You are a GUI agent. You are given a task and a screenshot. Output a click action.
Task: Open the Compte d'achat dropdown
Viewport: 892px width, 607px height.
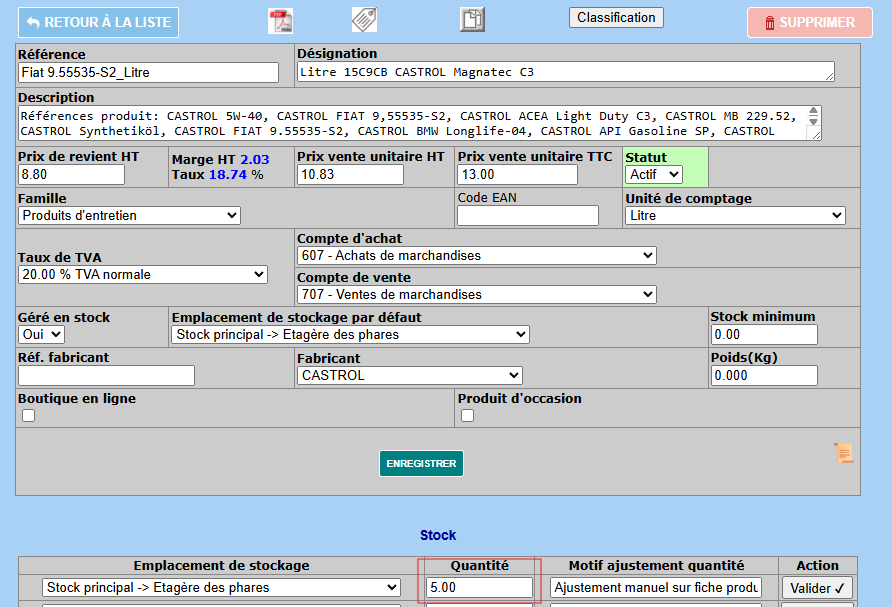click(477, 255)
